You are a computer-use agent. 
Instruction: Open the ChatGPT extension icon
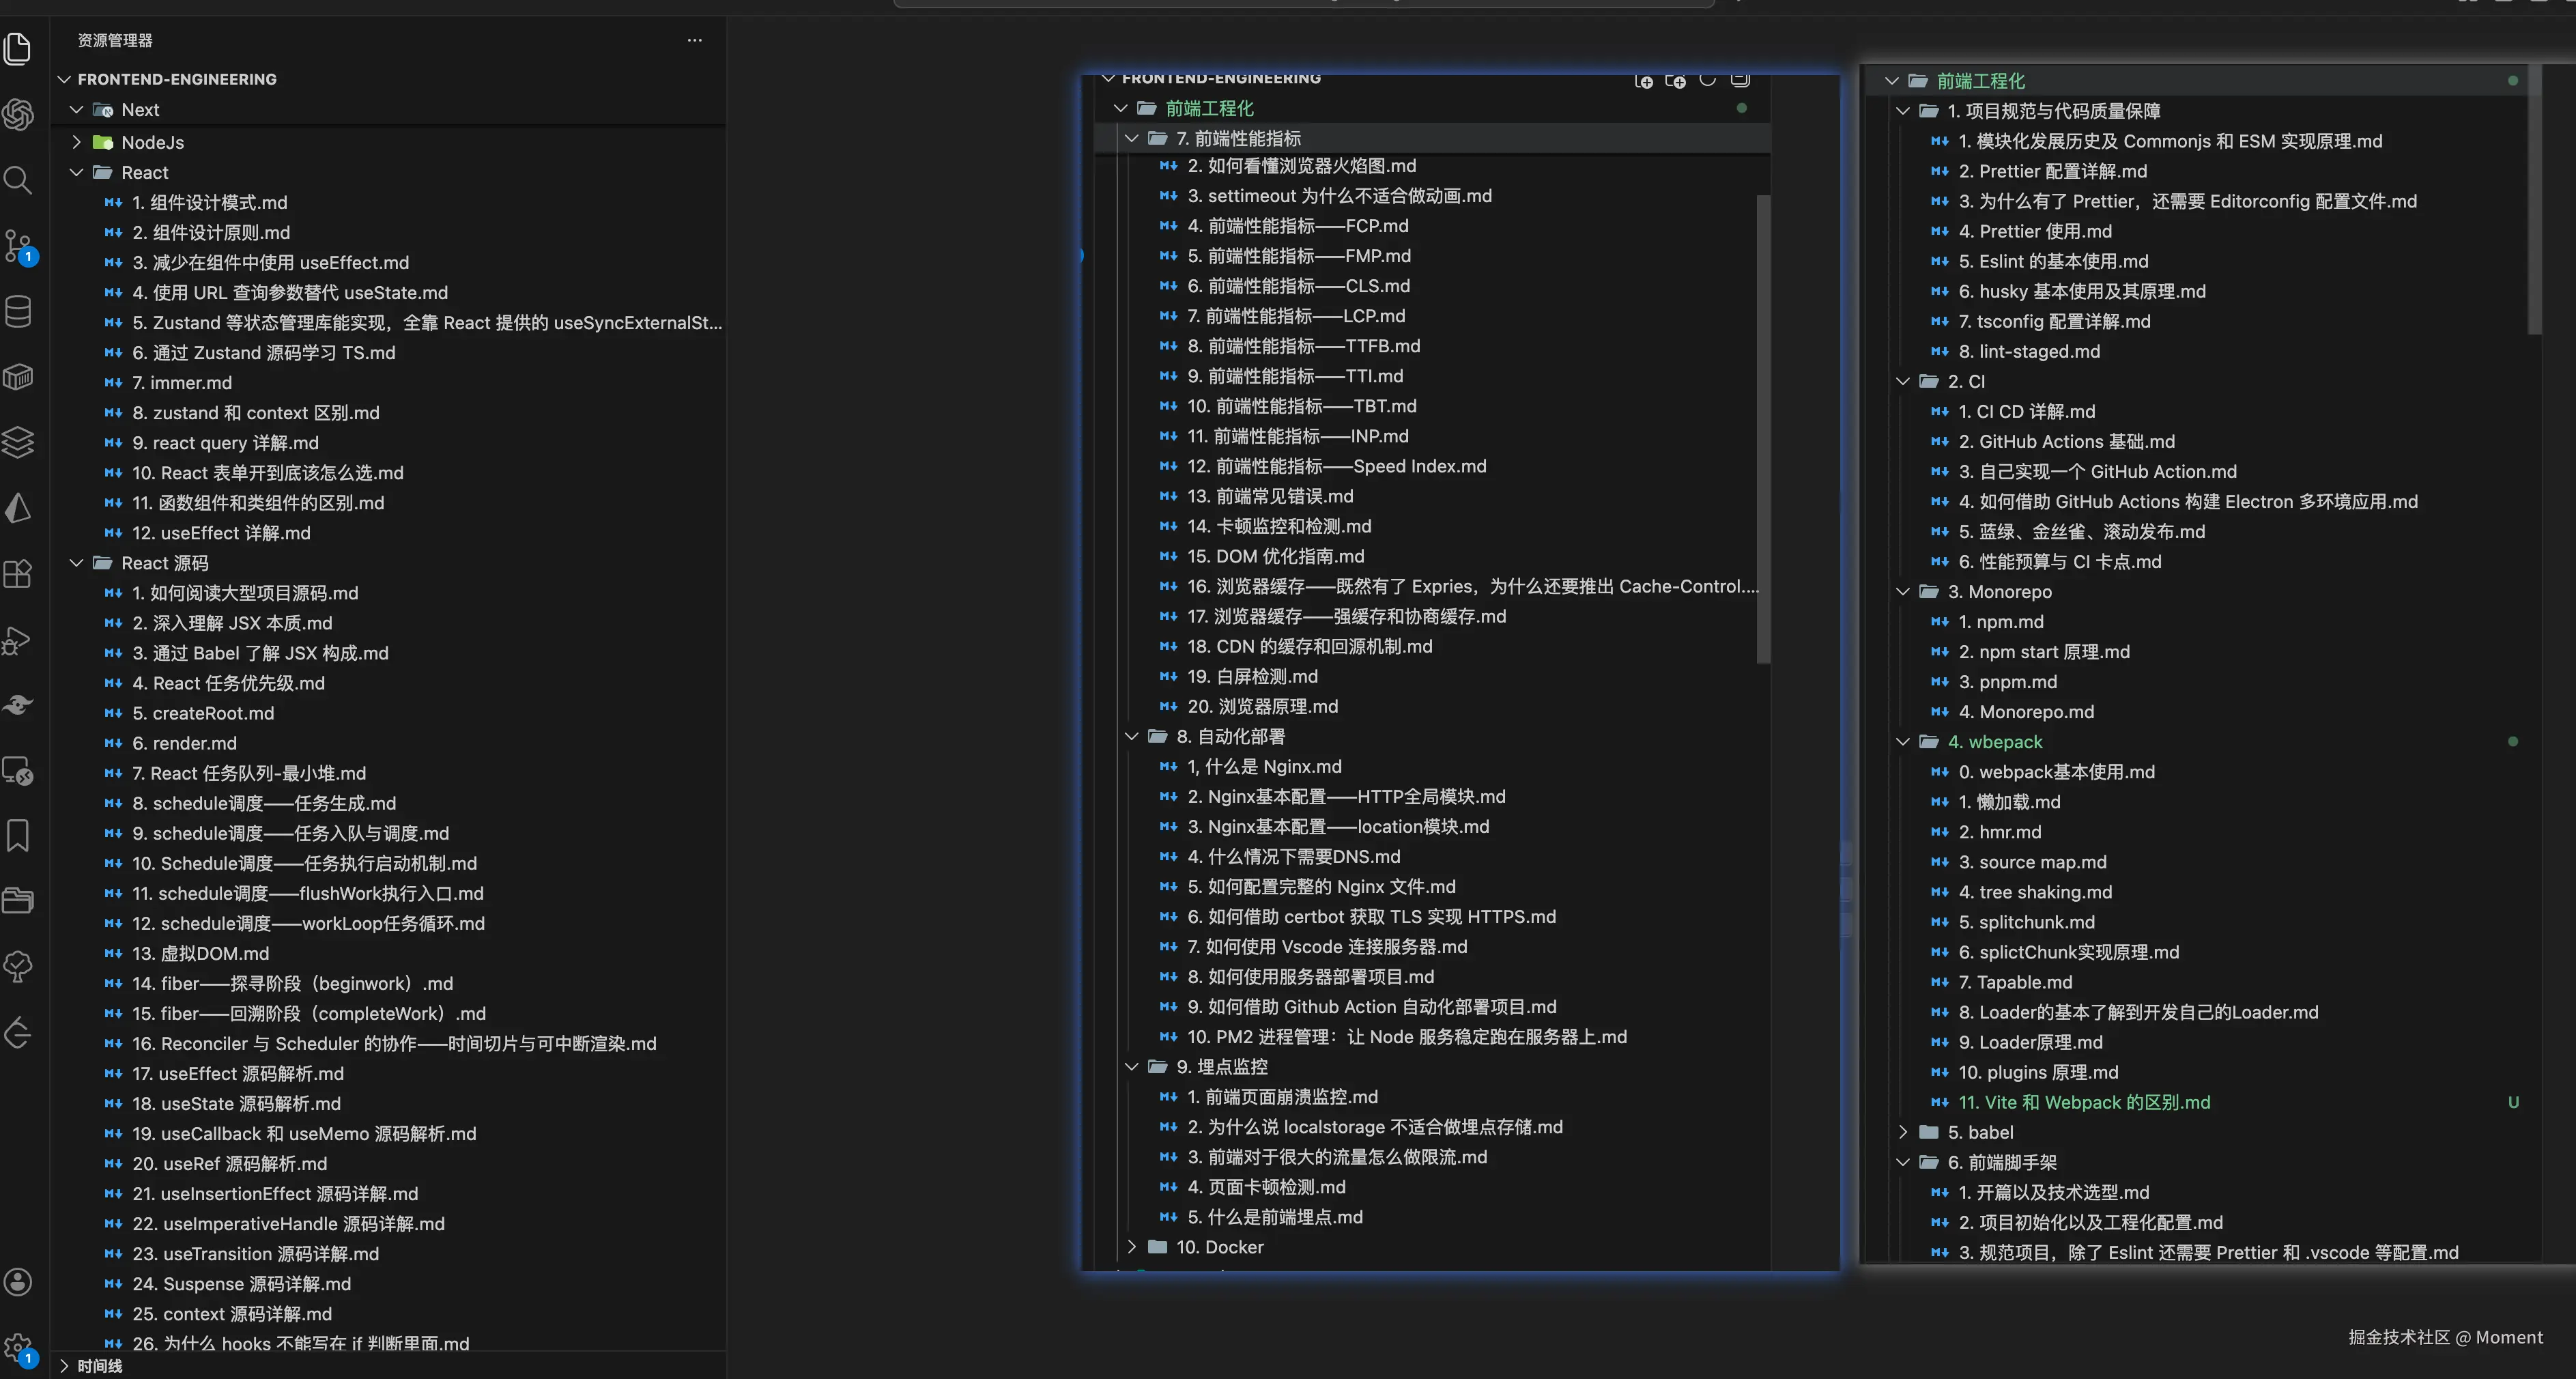point(18,114)
